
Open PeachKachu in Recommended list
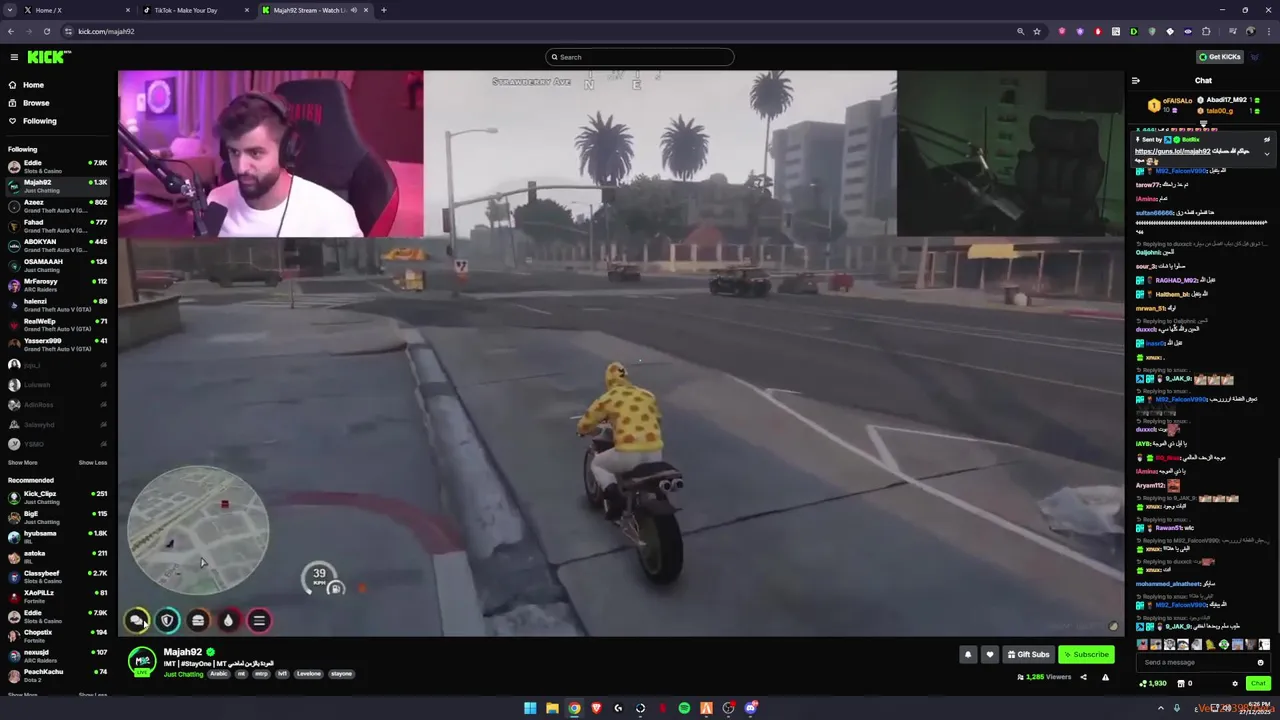click(57, 675)
